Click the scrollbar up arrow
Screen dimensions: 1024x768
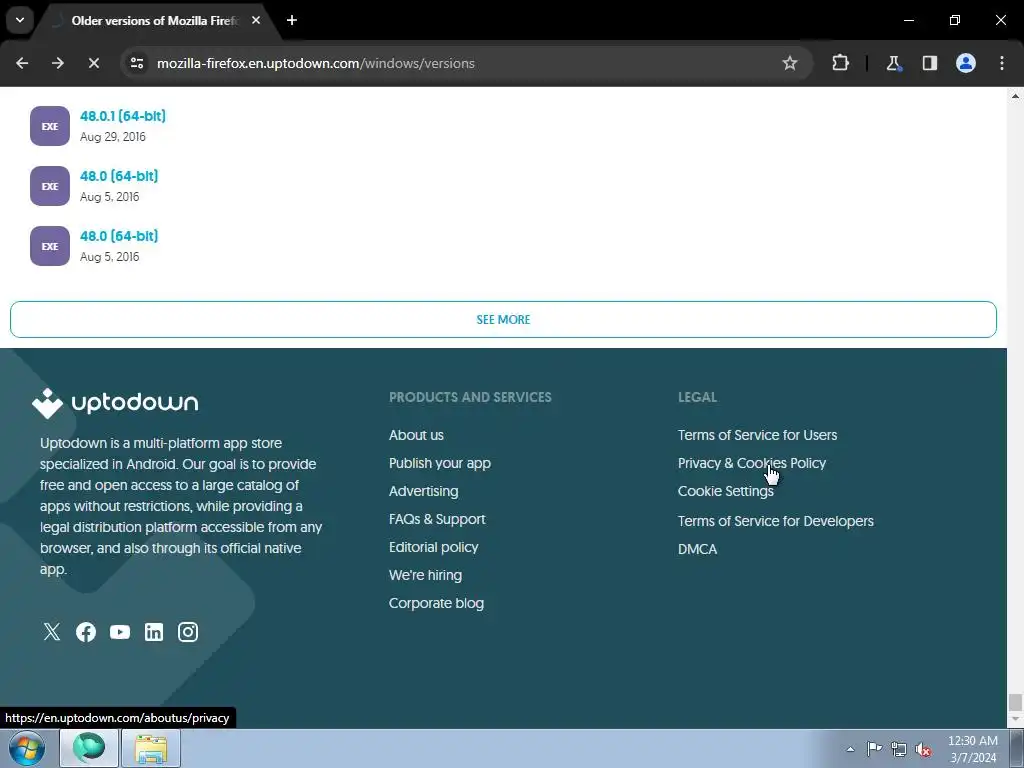point(1015,96)
